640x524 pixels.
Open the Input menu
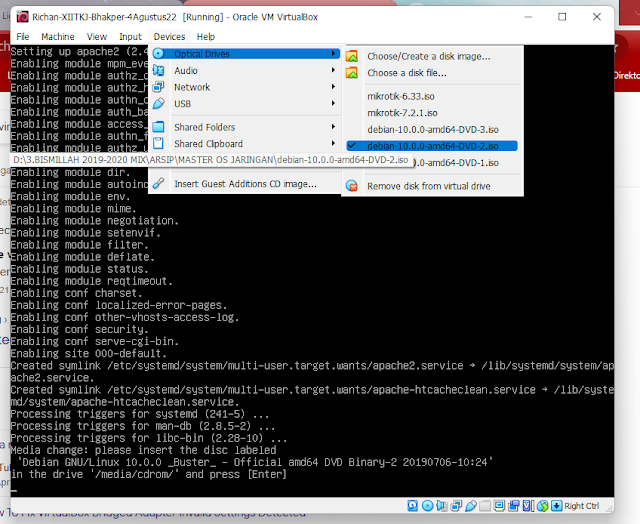[x=130, y=37]
